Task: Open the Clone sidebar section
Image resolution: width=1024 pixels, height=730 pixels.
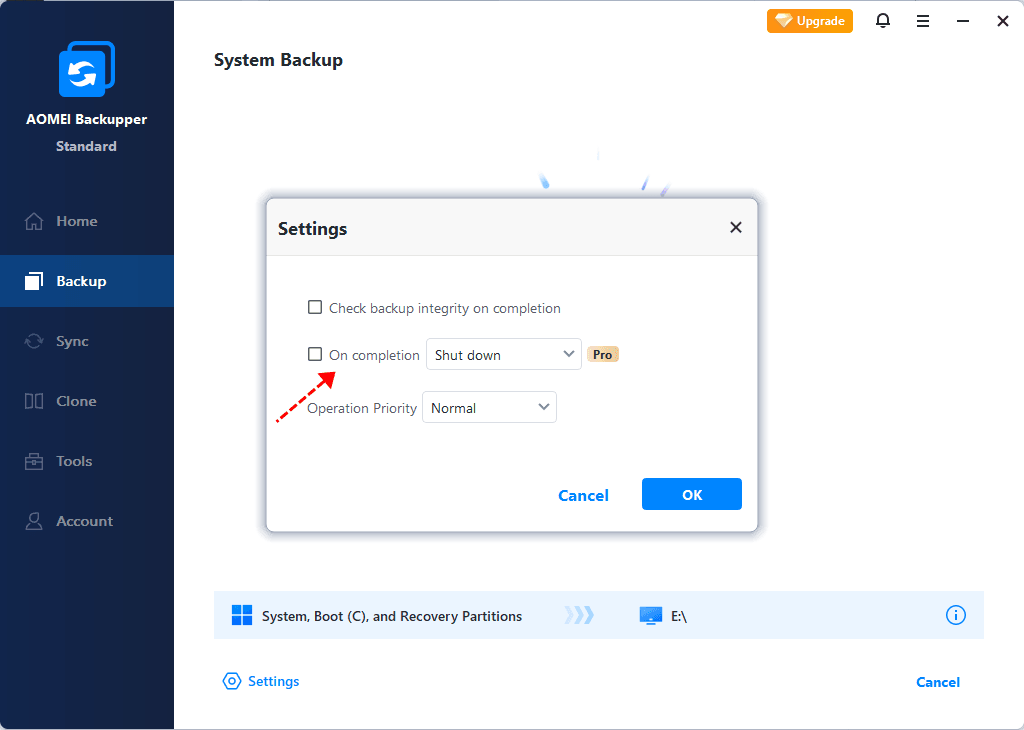Action: tap(76, 401)
